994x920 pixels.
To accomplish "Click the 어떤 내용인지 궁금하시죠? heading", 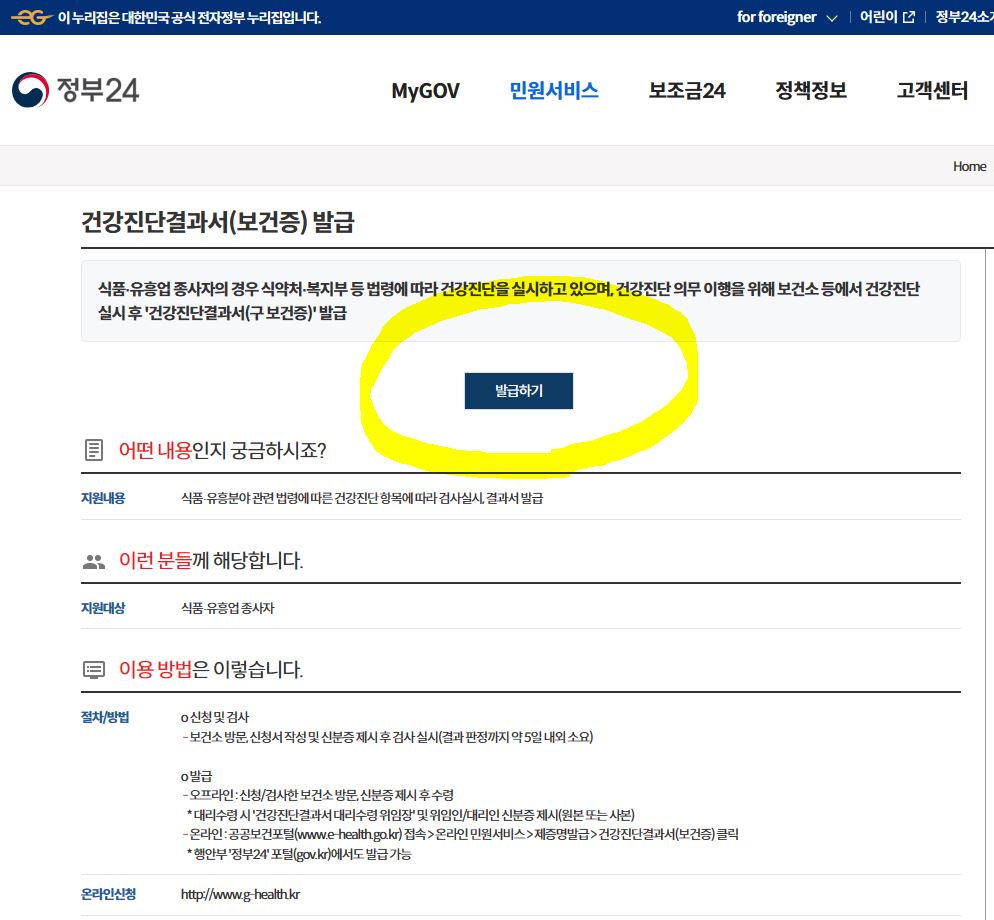I will 223,450.
